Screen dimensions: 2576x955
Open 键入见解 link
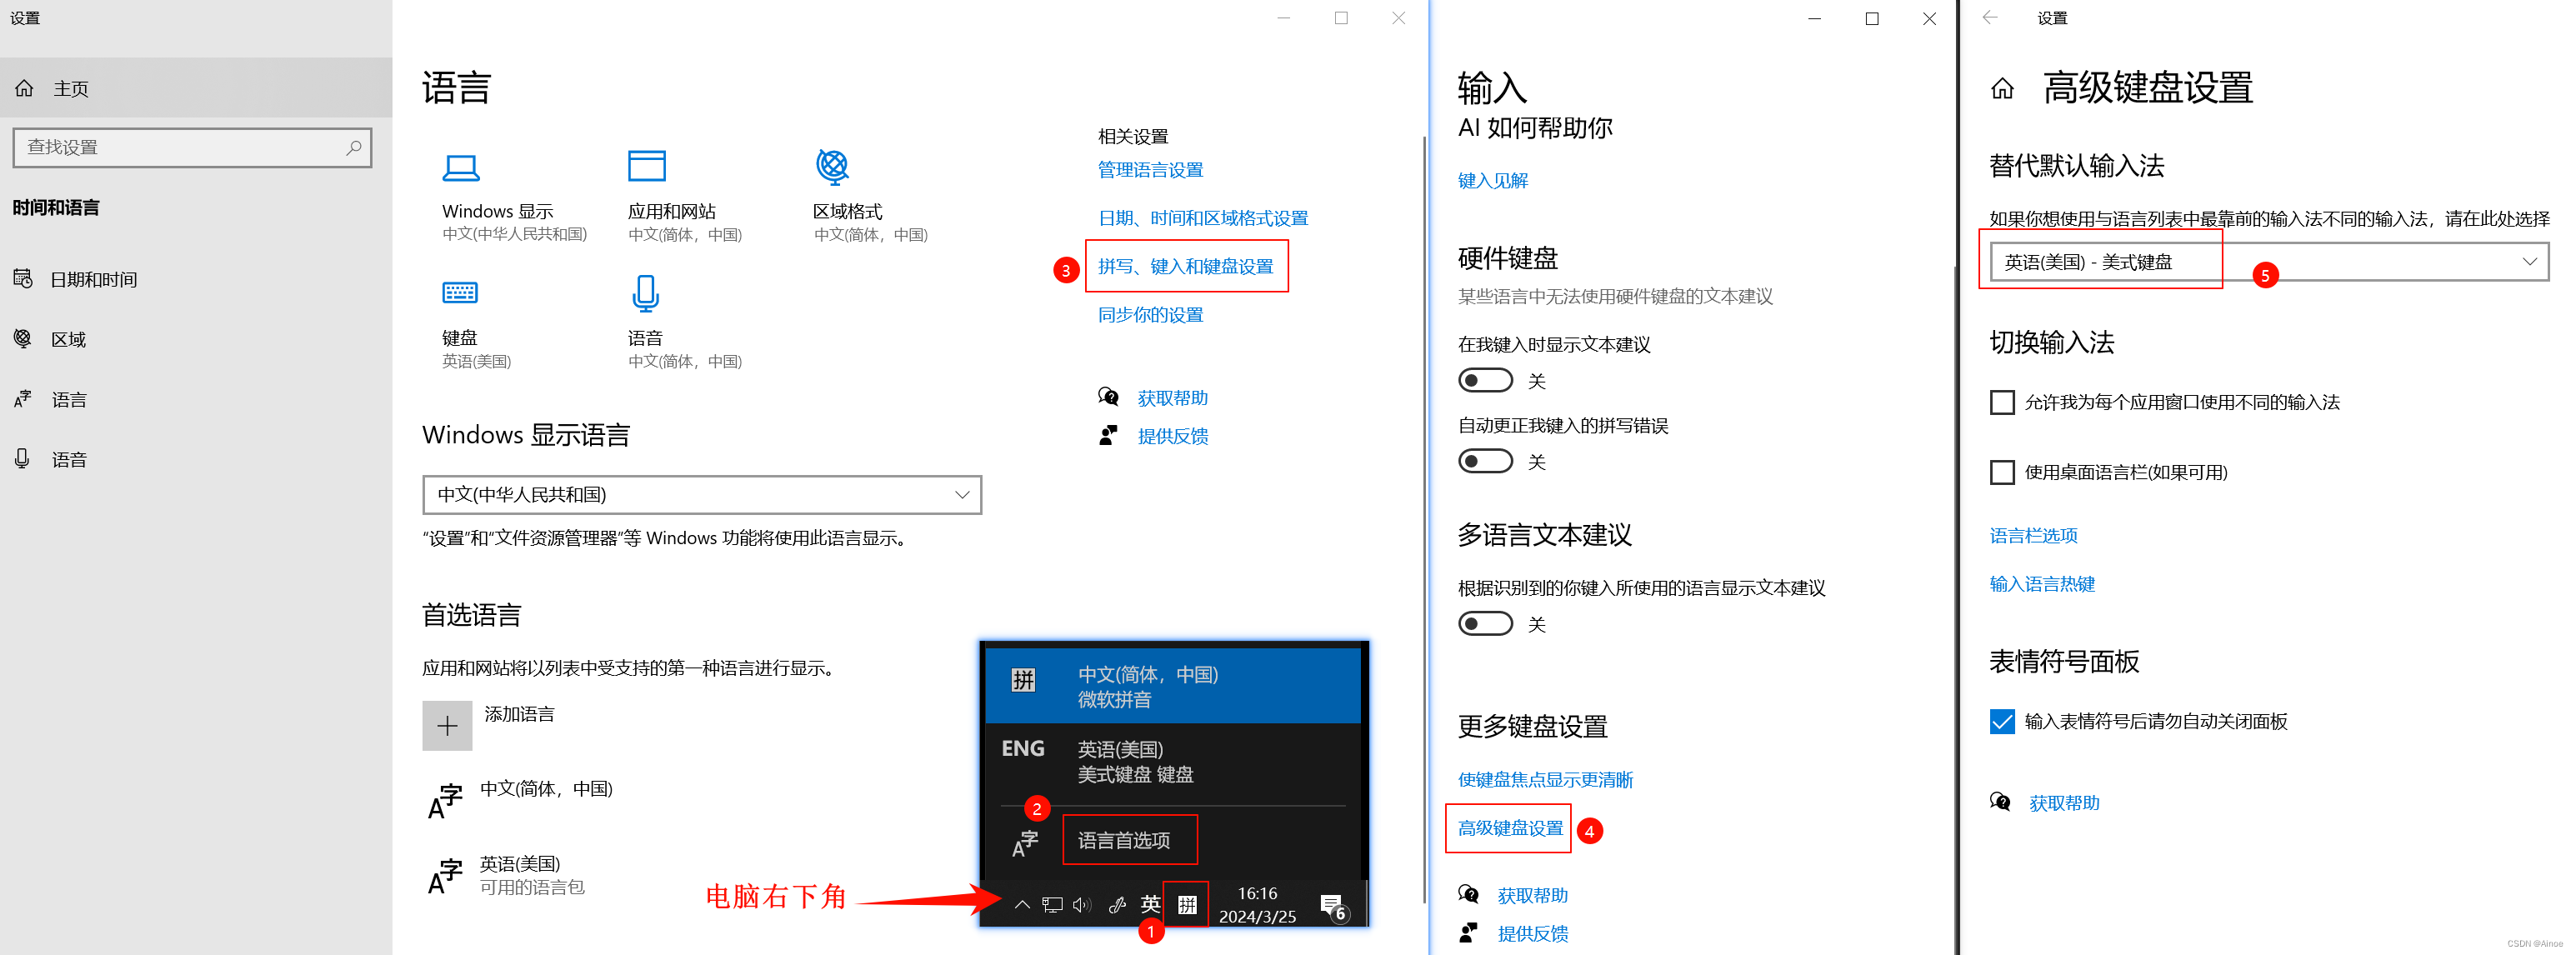point(1493,181)
